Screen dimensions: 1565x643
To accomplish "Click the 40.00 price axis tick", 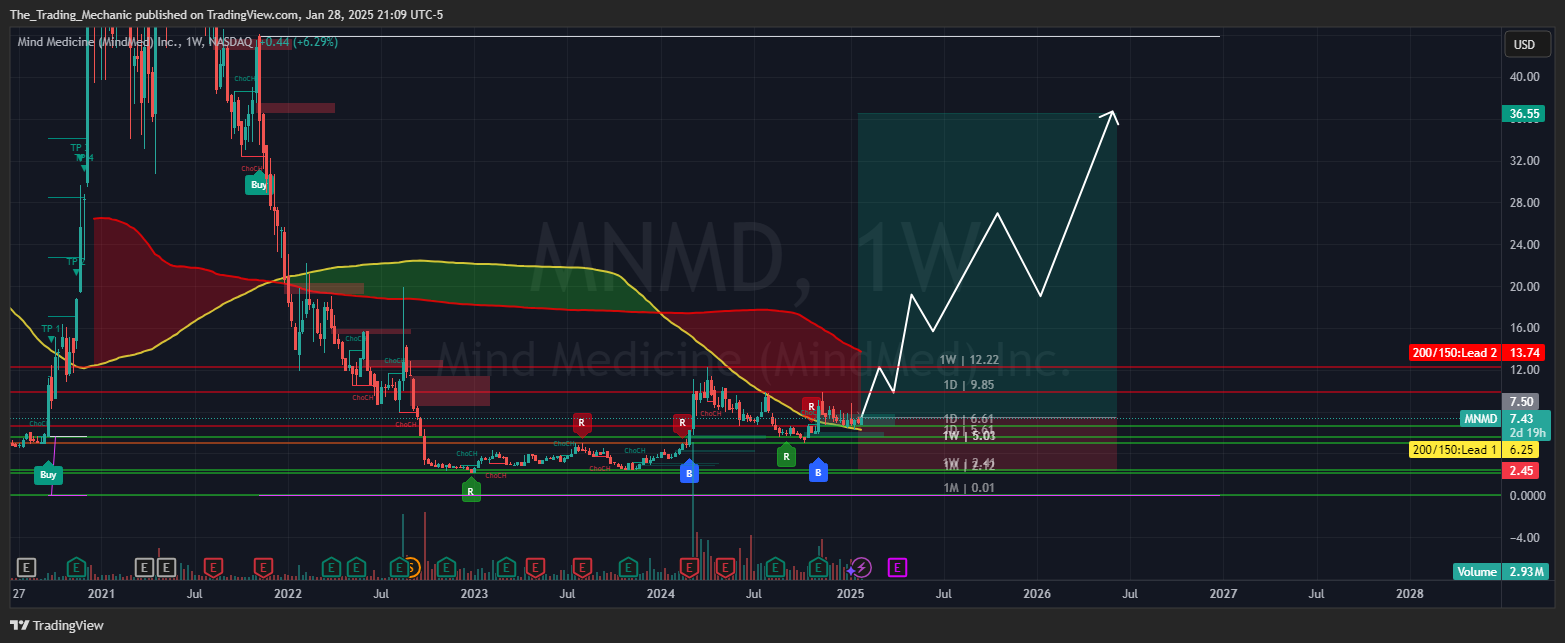I will [1525, 77].
